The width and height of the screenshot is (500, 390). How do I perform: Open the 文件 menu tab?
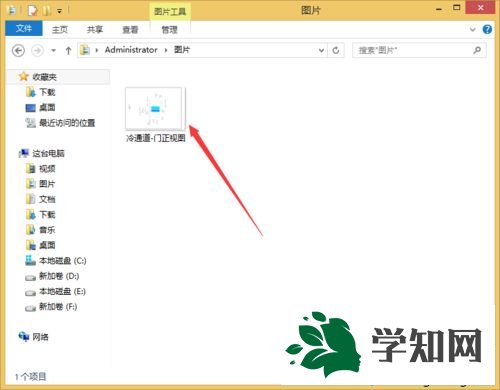(24, 29)
